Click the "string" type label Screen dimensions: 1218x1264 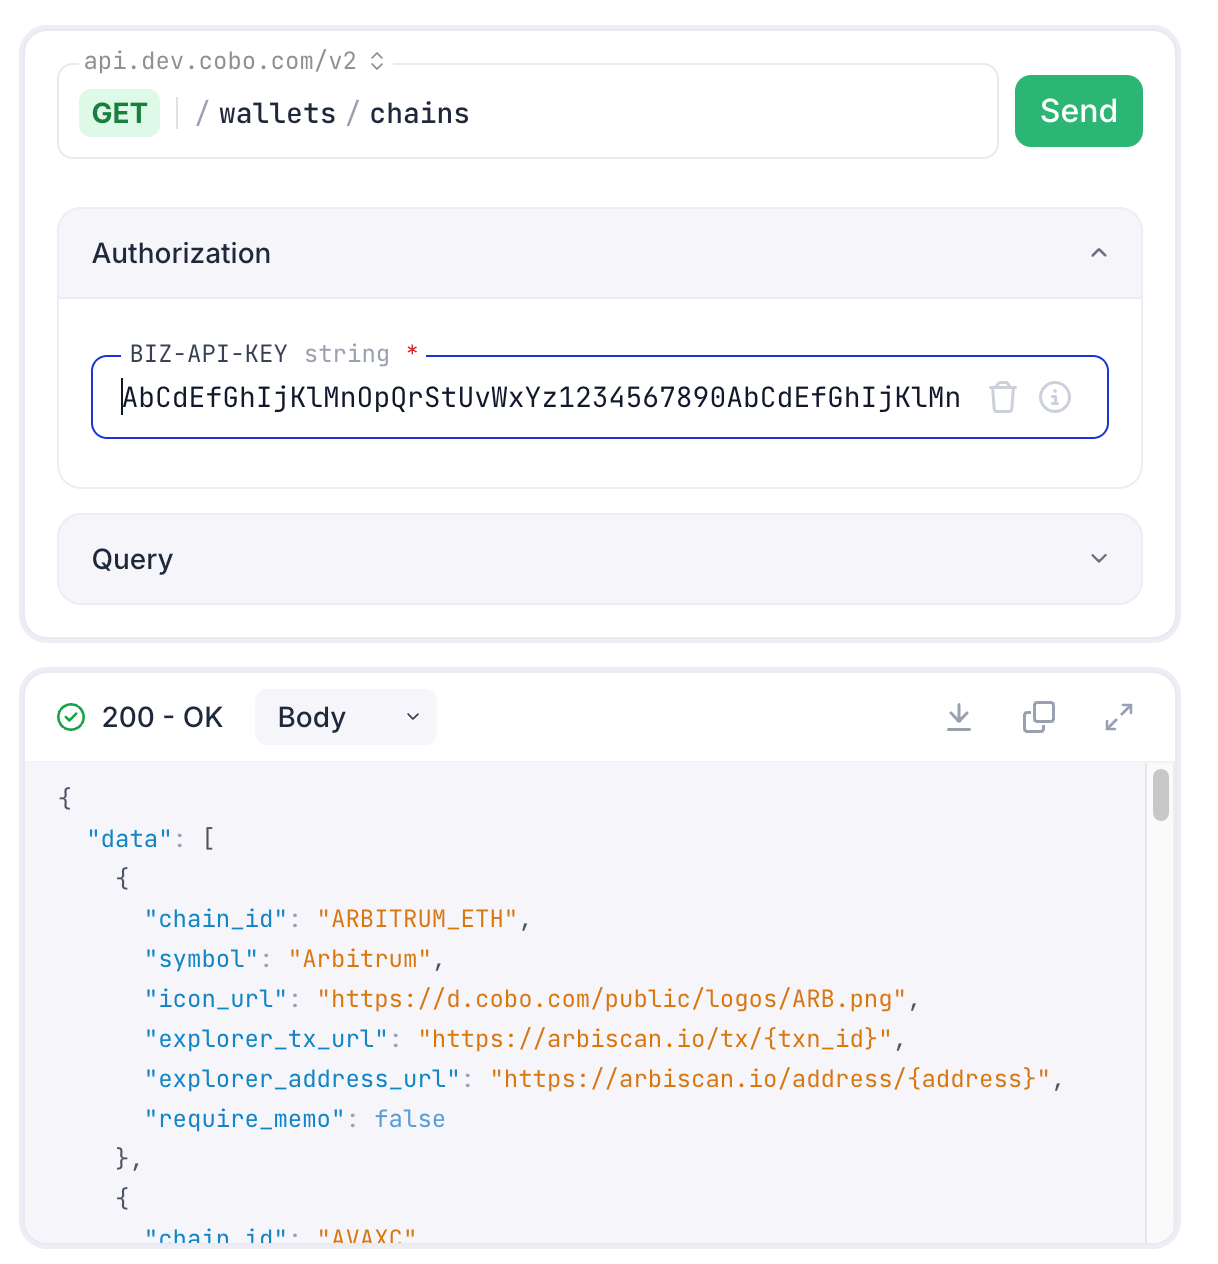(x=347, y=354)
